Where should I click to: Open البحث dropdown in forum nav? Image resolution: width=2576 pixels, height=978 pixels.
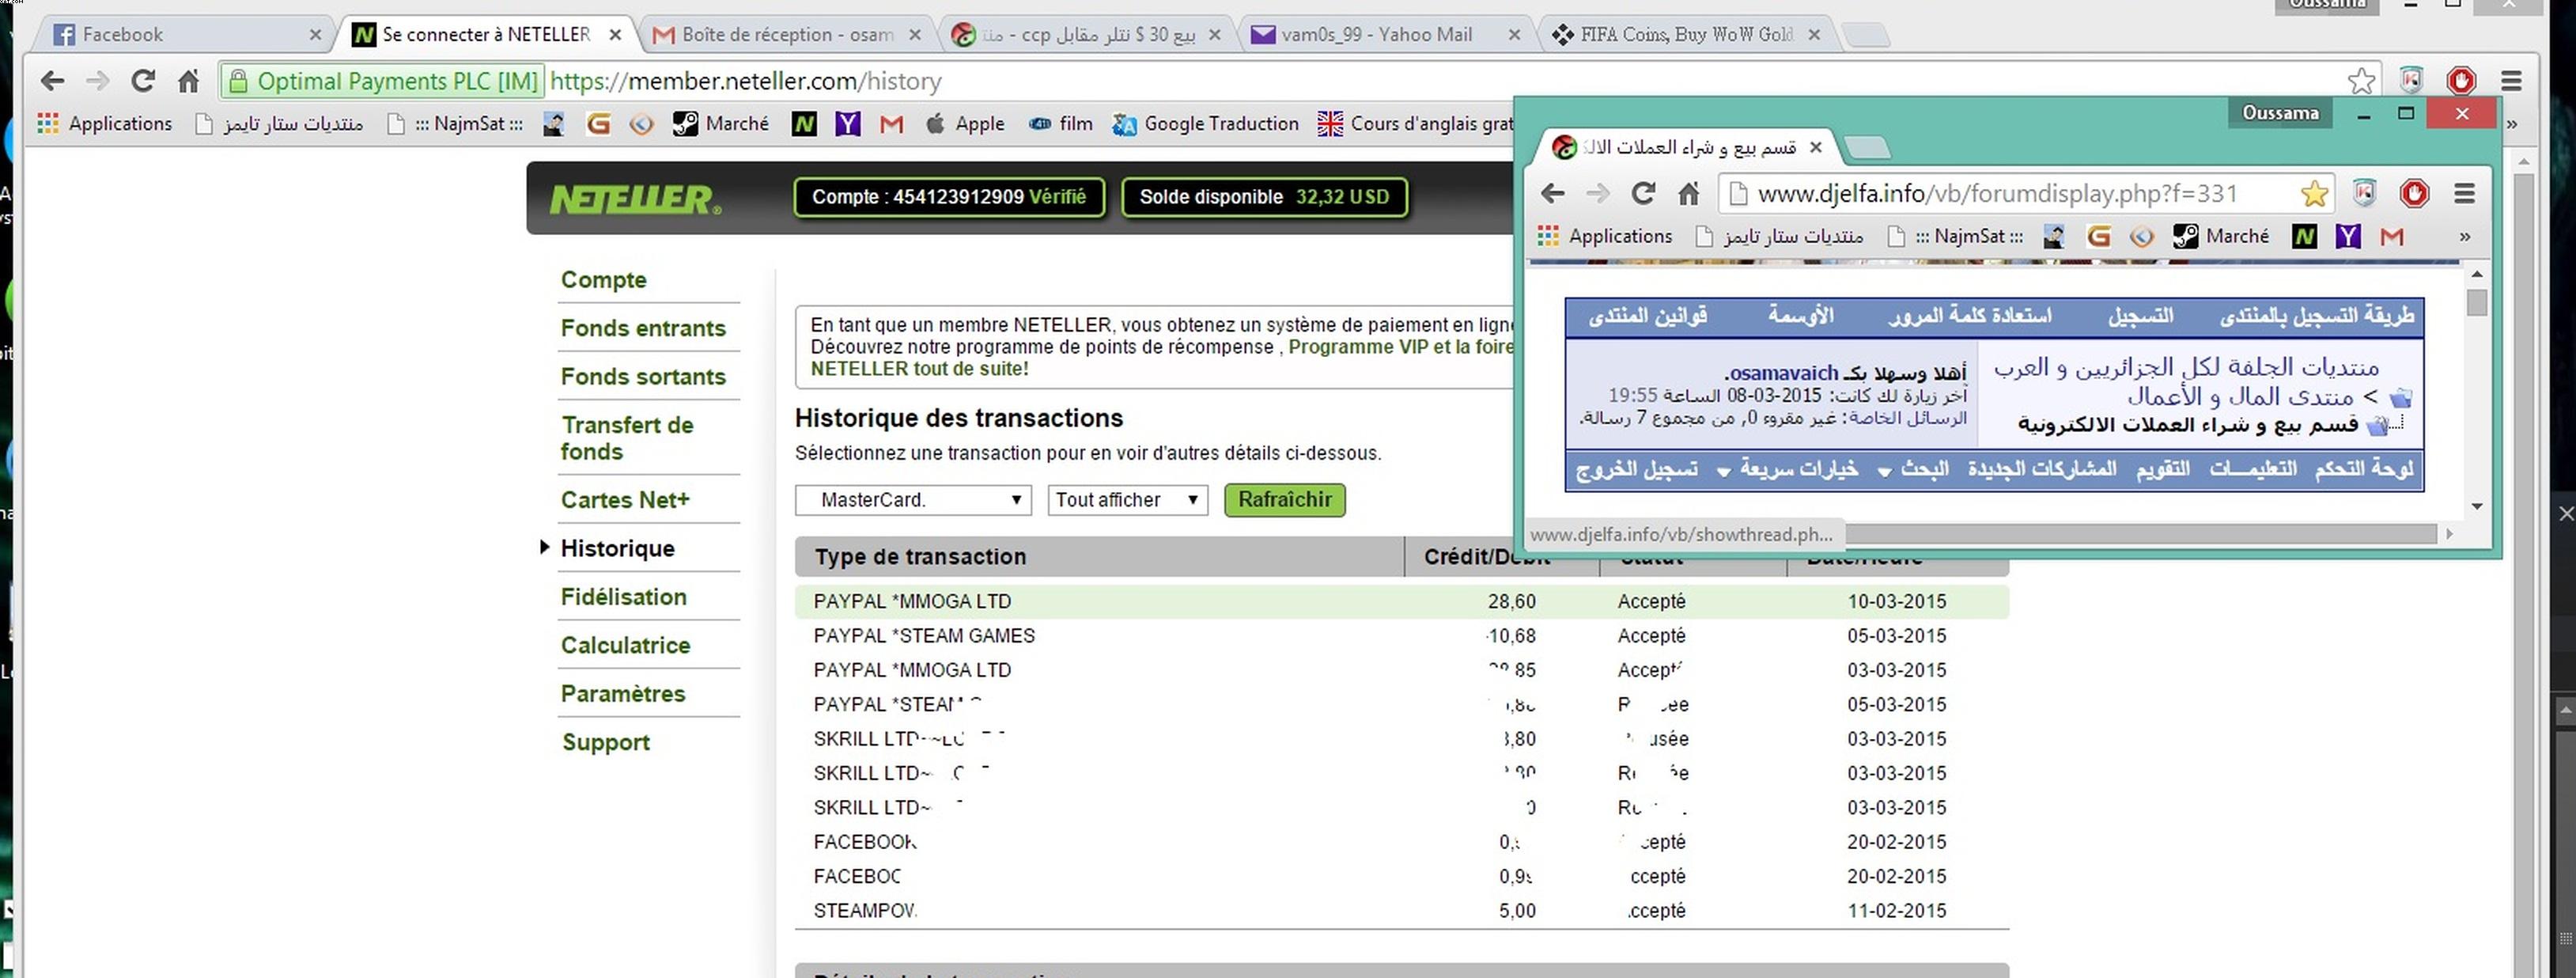coord(1912,469)
